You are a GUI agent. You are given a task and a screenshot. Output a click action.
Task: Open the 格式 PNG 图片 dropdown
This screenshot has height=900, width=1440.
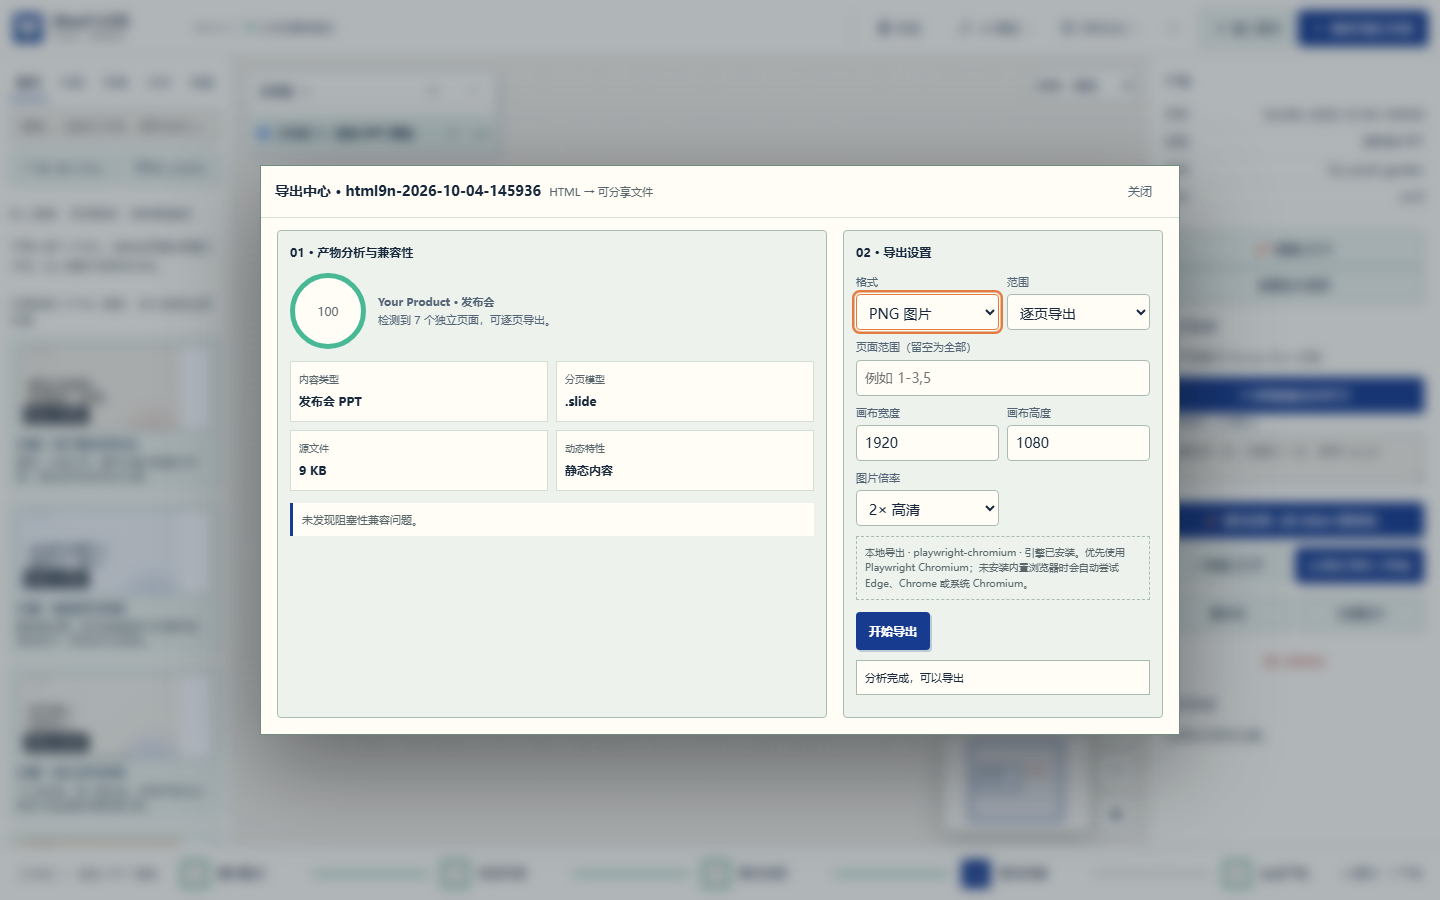click(x=927, y=312)
